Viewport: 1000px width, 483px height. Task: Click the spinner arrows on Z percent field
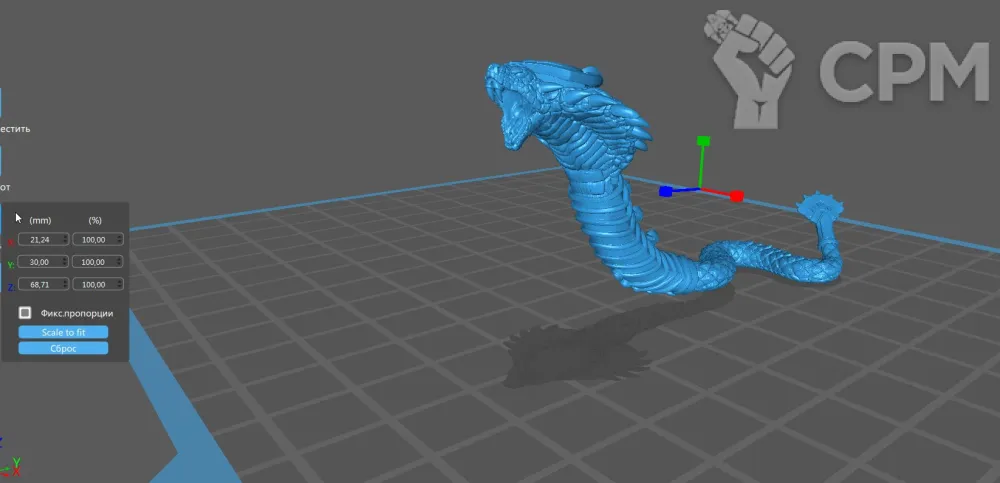point(120,286)
